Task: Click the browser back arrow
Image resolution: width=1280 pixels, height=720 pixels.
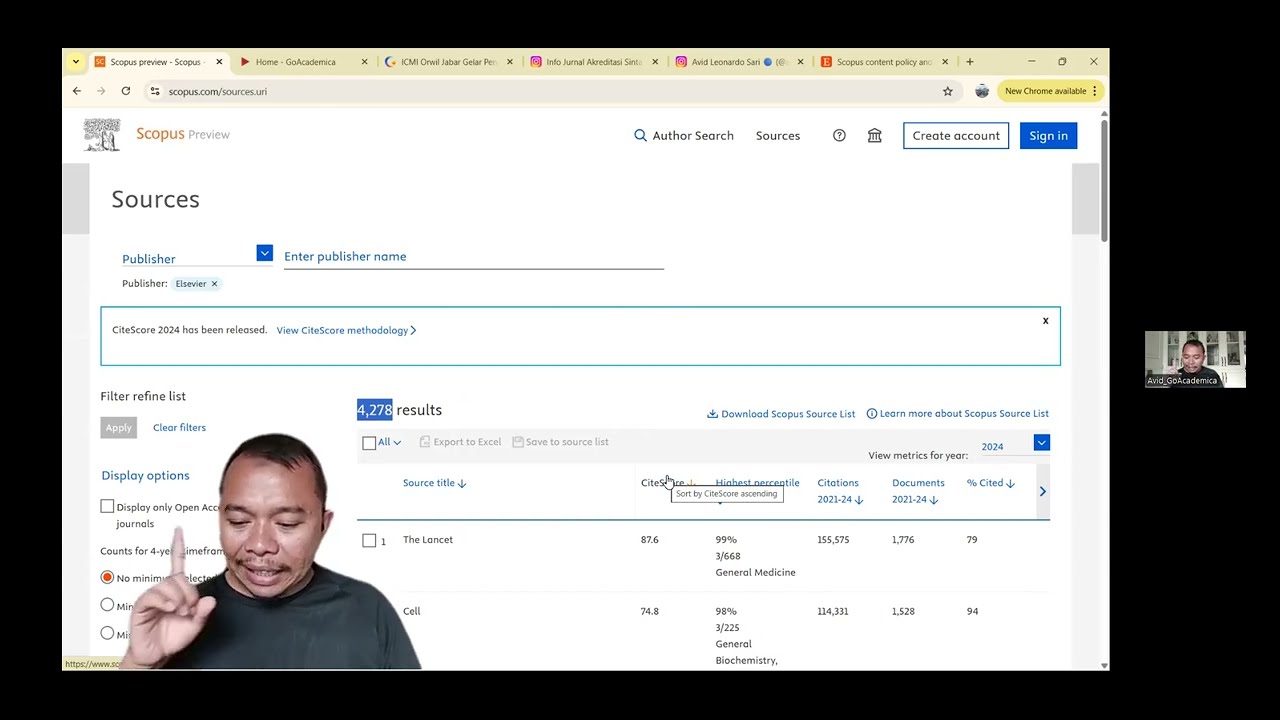Action: coord(77,91)
